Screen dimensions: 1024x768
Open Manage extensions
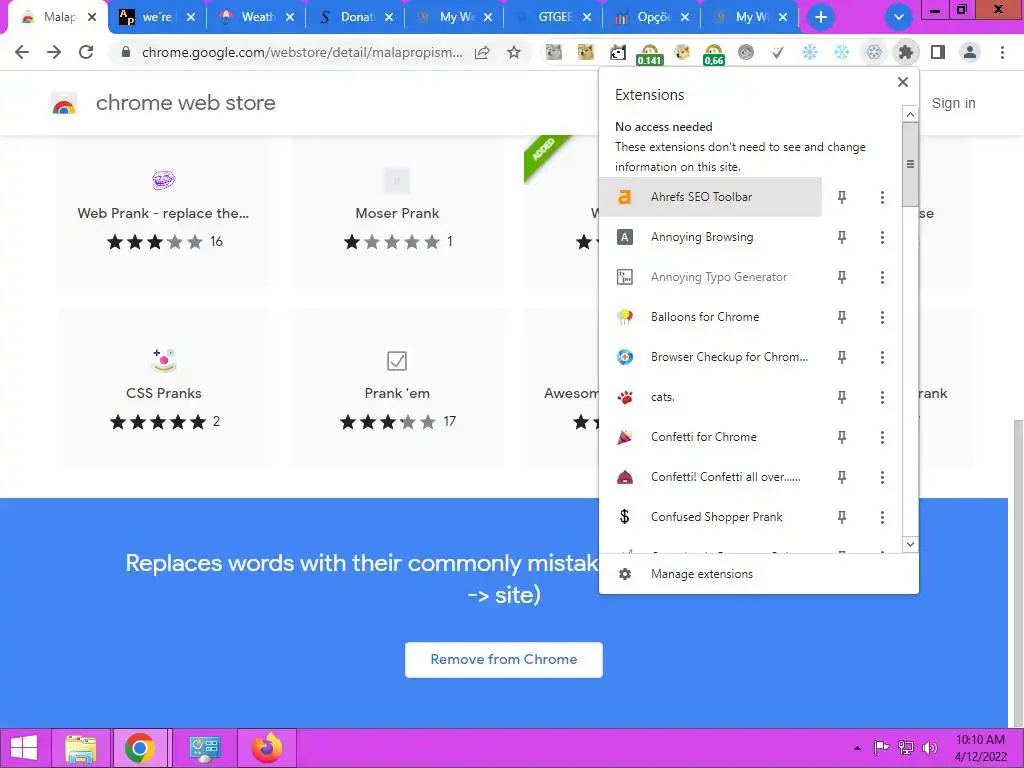pos(701,574)
